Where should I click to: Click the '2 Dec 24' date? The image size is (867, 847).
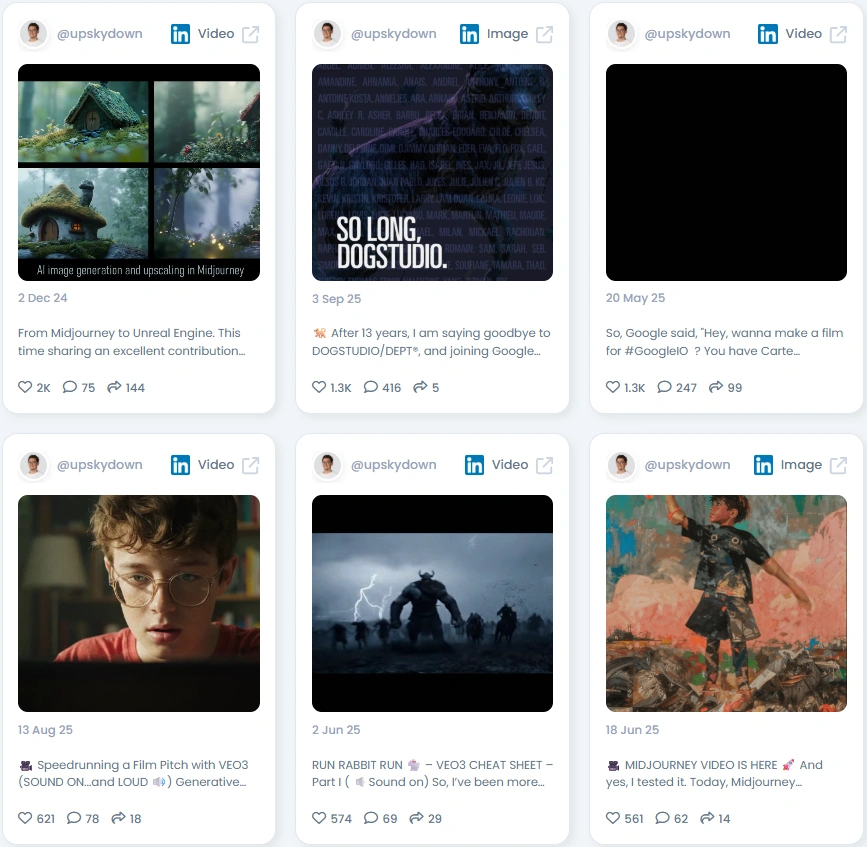43,298
